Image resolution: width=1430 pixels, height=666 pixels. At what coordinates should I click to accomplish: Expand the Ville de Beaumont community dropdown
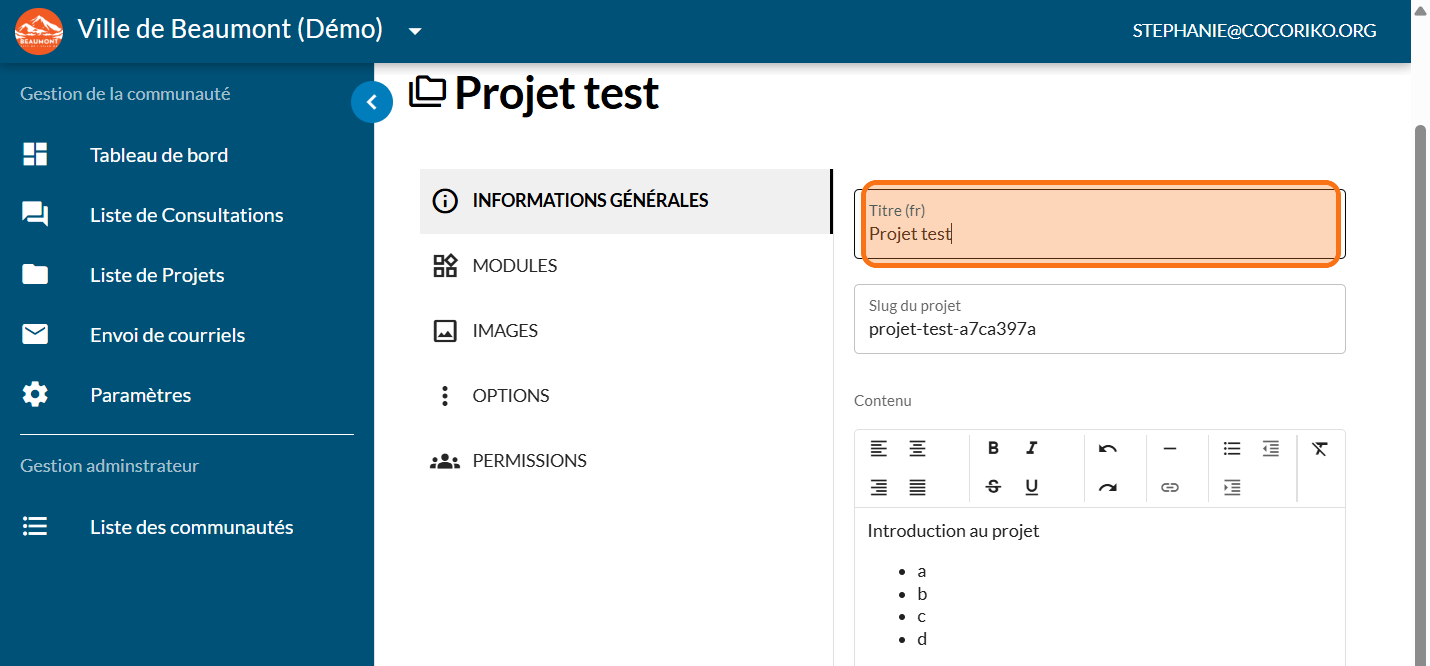coord(415,31)
